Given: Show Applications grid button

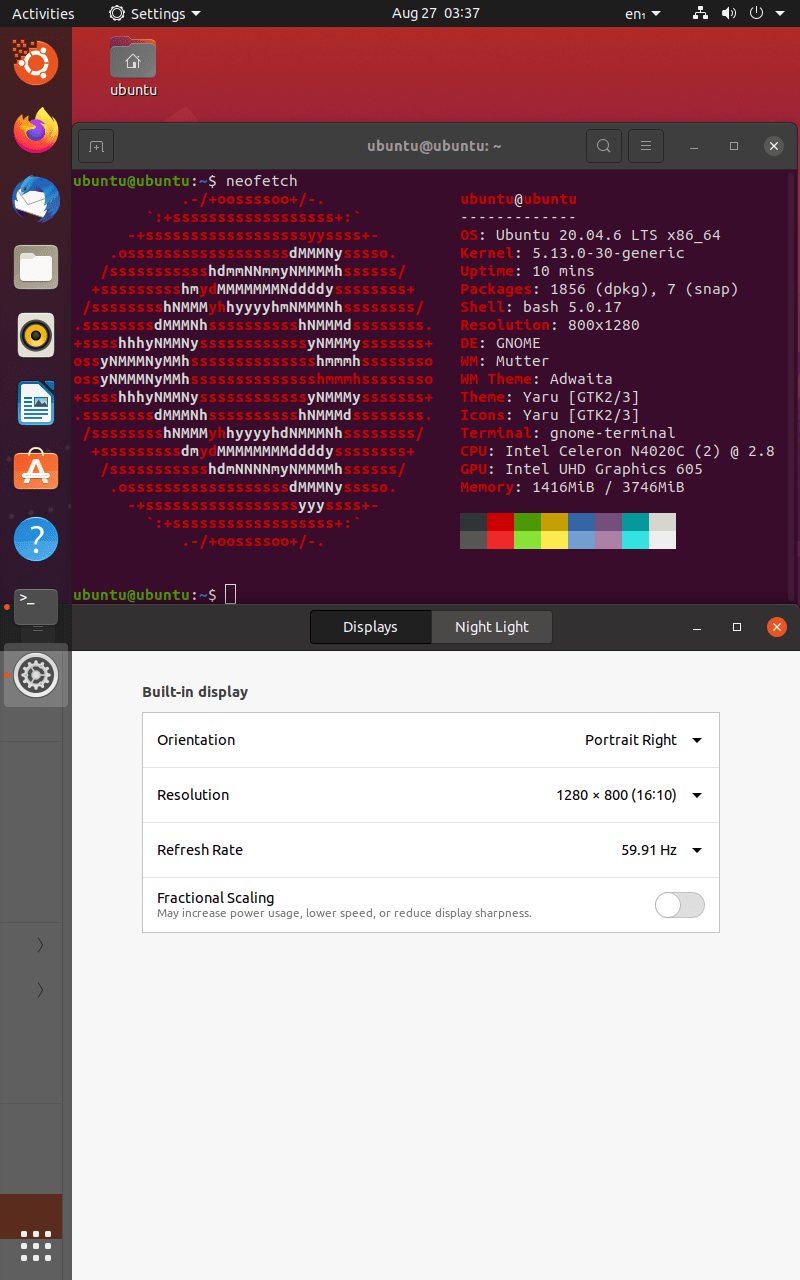Looking at the screenshot, I should click(35, 1246).
